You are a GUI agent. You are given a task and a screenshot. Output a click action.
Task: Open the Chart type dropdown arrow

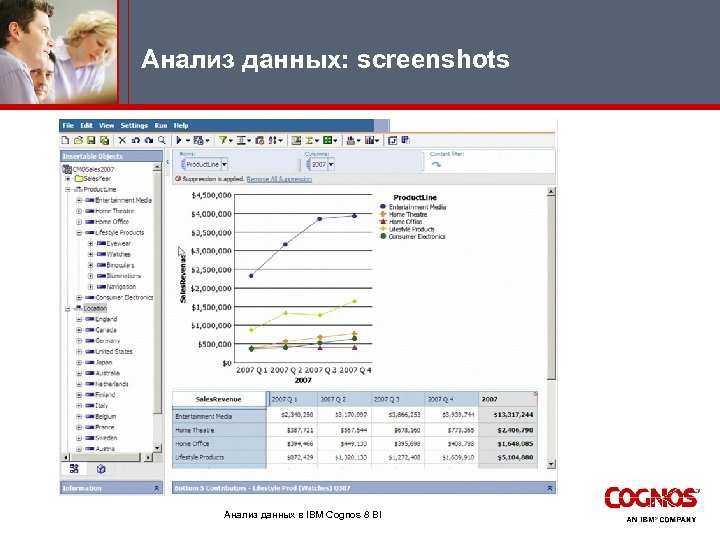point(359,141)
